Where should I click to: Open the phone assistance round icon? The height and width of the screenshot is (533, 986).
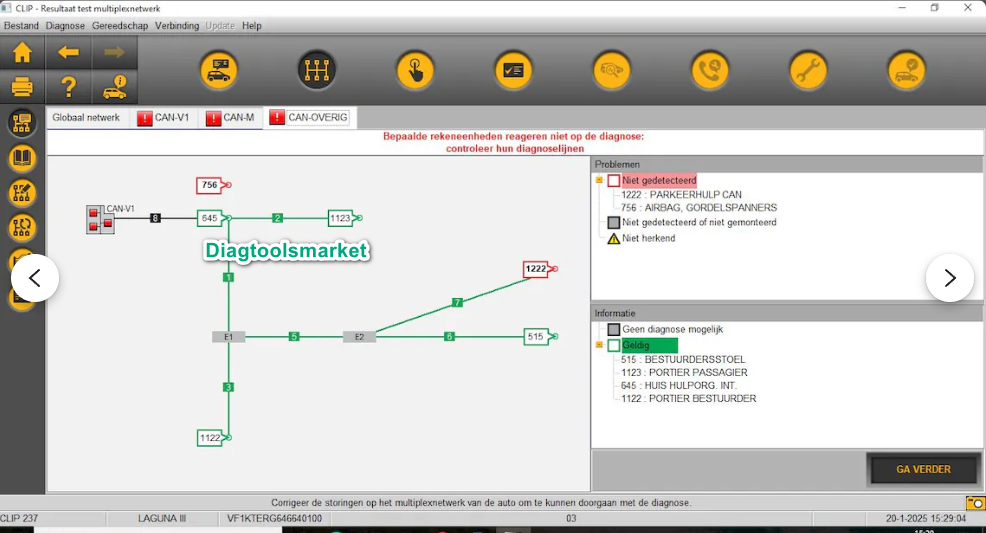pos(710,70)
